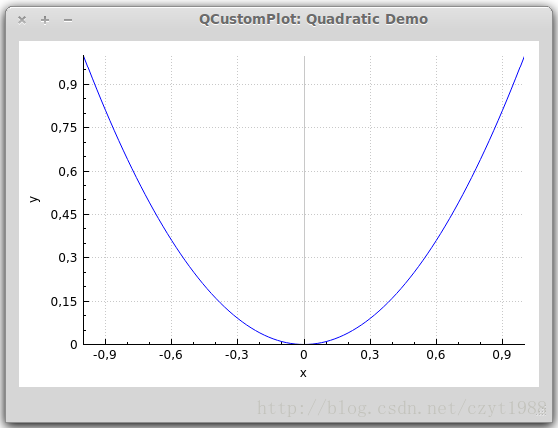
Task: Maximize the window with the plus button
Action: click(45, 20)
